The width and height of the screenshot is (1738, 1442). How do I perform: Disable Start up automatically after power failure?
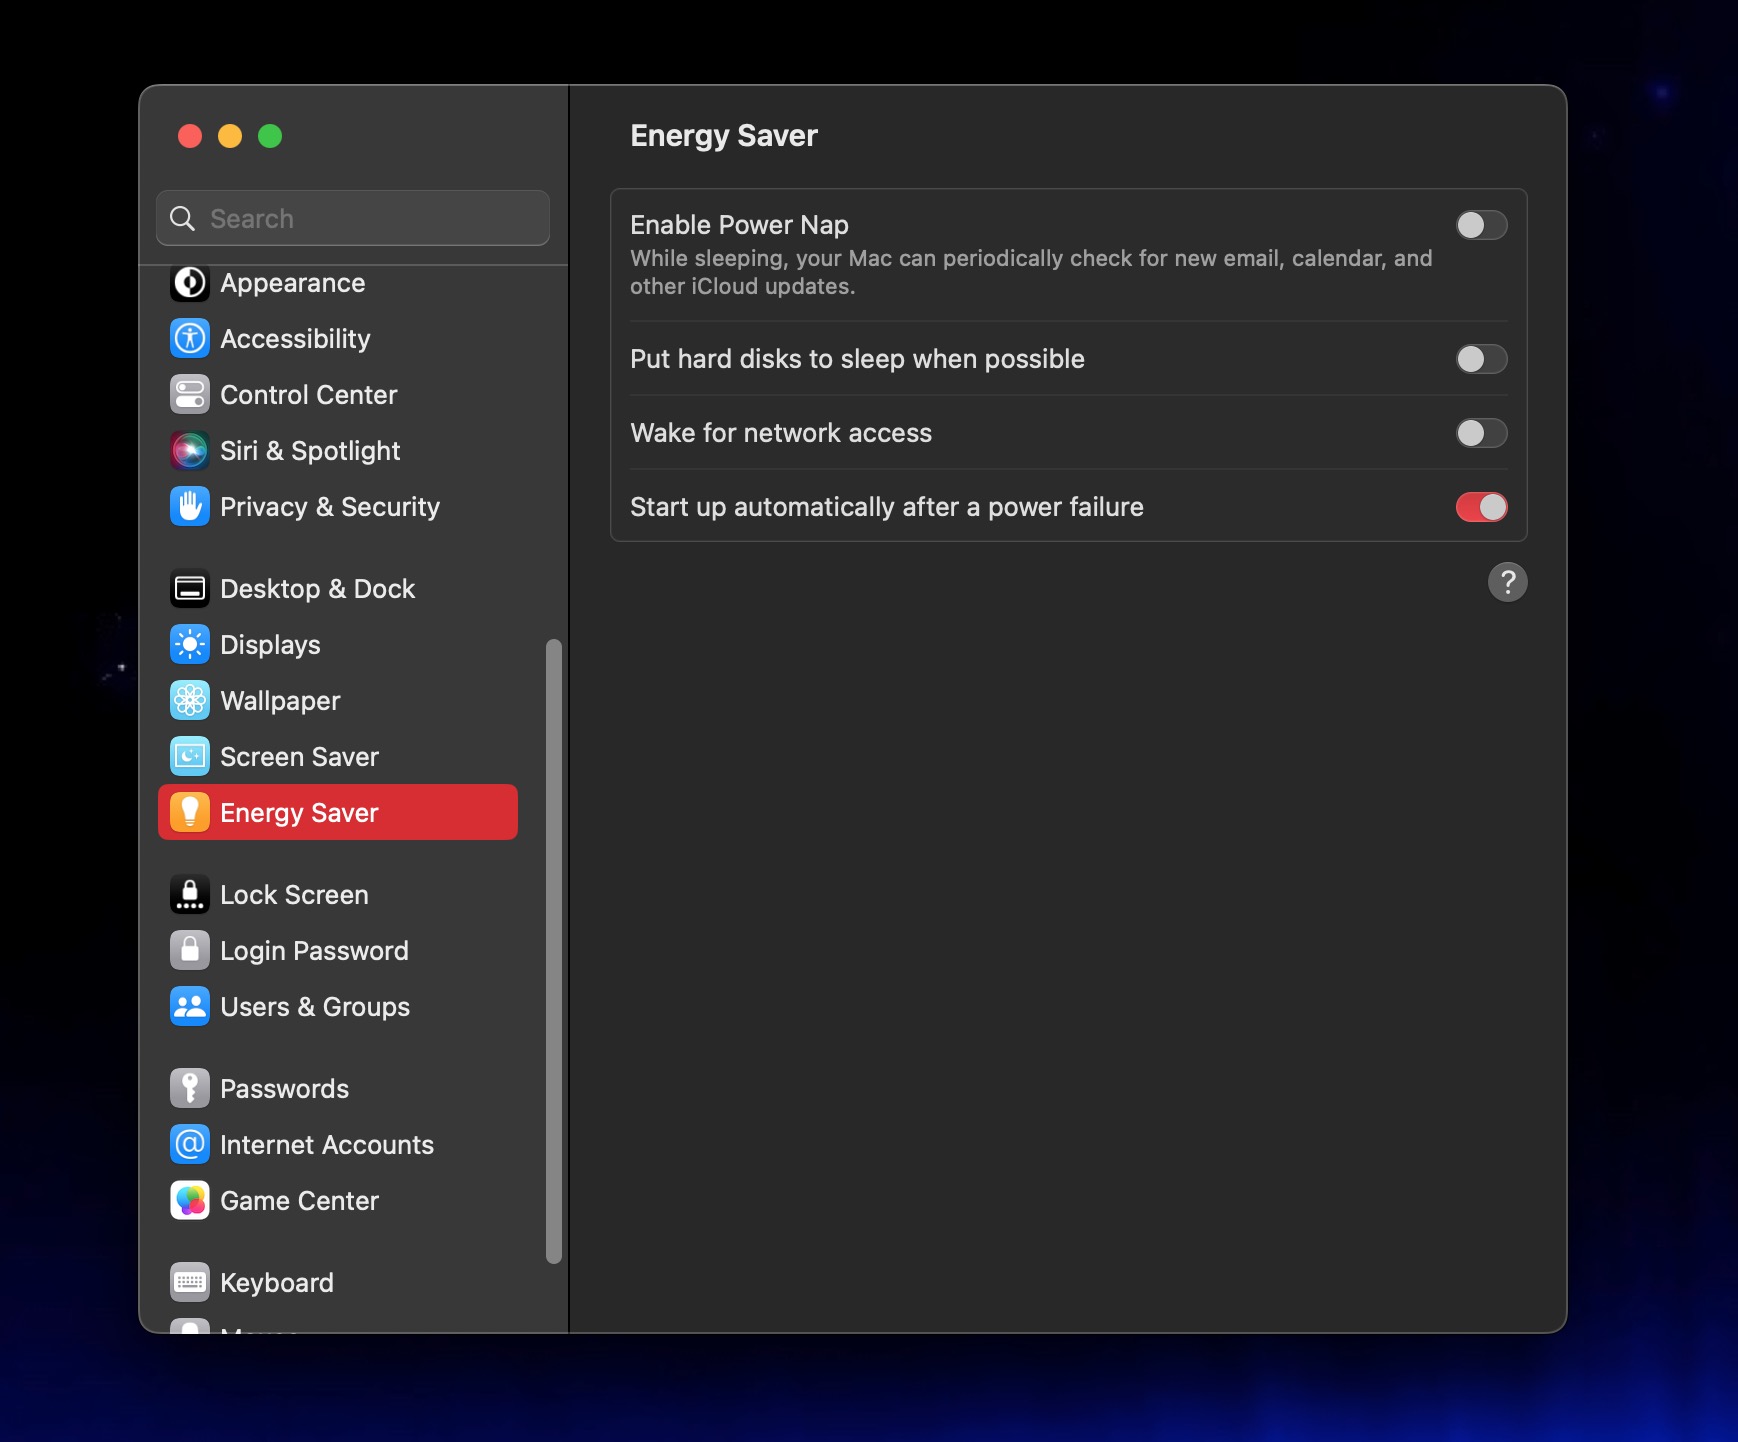tap(1481, 507)
